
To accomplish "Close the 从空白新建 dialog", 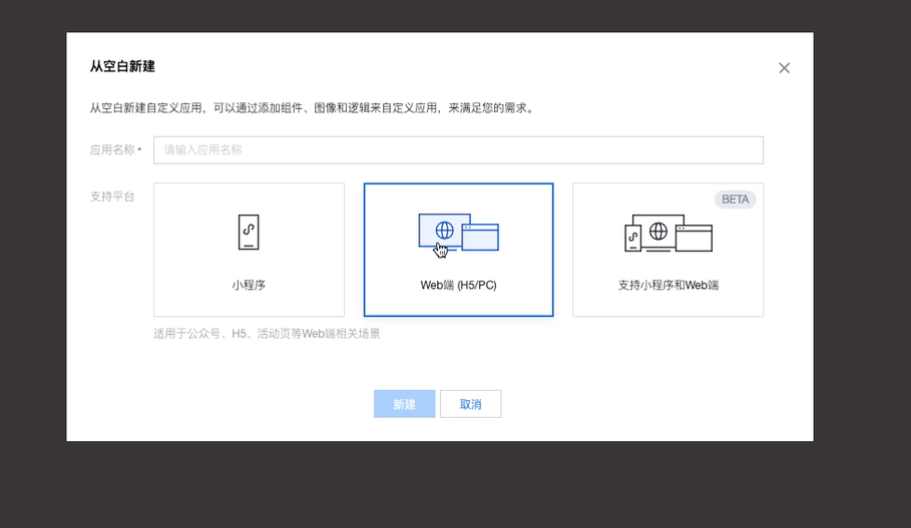I will coord(784,68).
